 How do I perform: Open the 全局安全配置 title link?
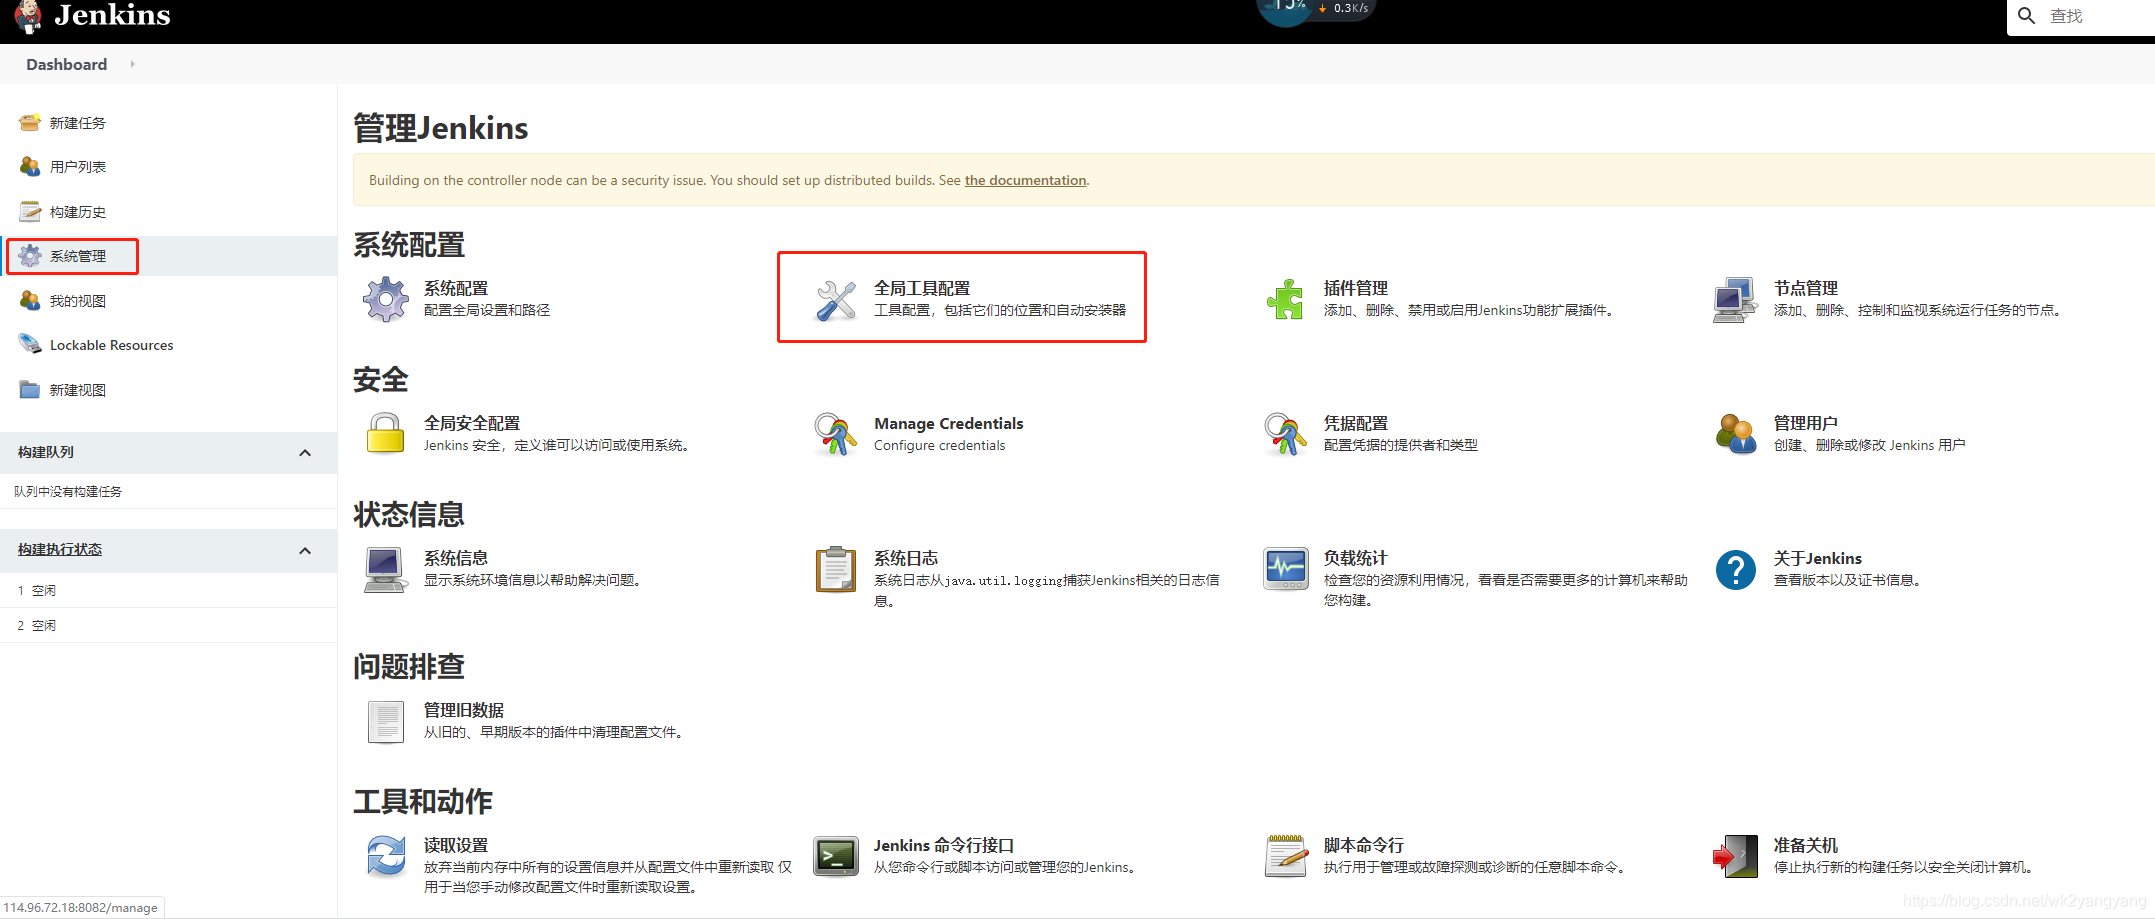[471, 423]
